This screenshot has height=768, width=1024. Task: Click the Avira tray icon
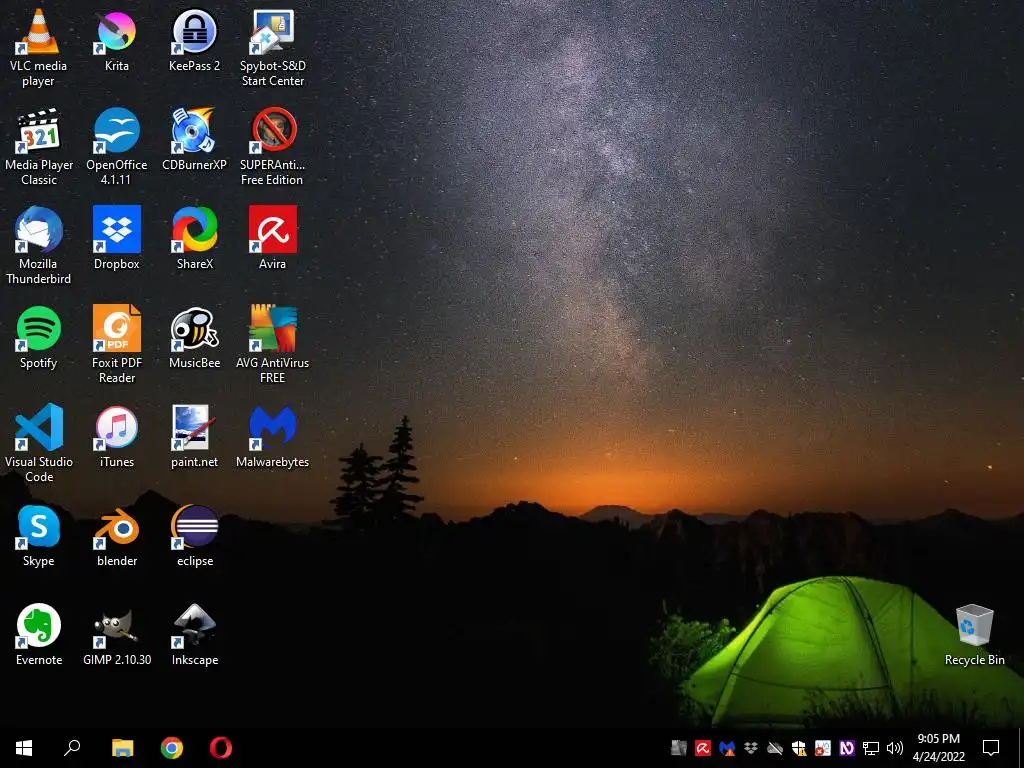coord(703,748)
